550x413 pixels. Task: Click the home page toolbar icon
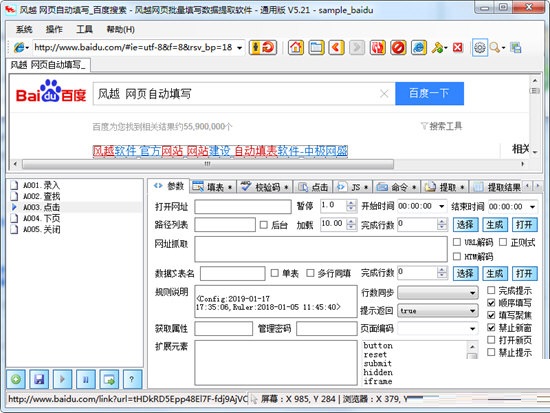pos(295,47)
